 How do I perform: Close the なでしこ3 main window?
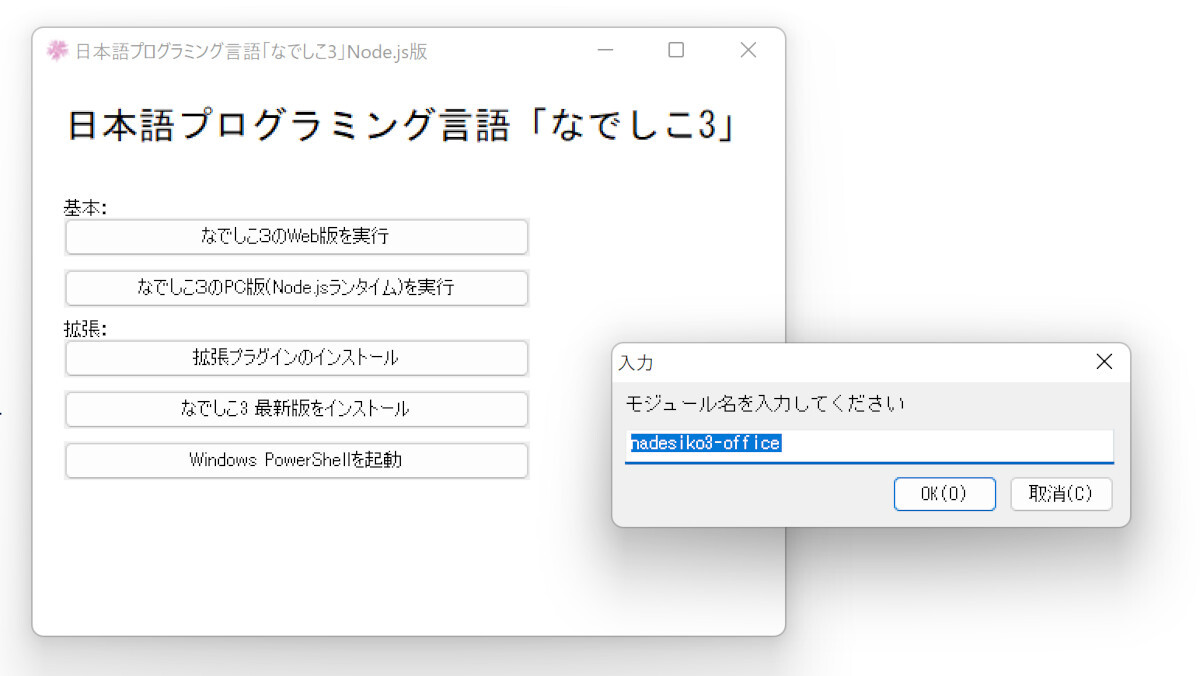[x=748, y=50]
